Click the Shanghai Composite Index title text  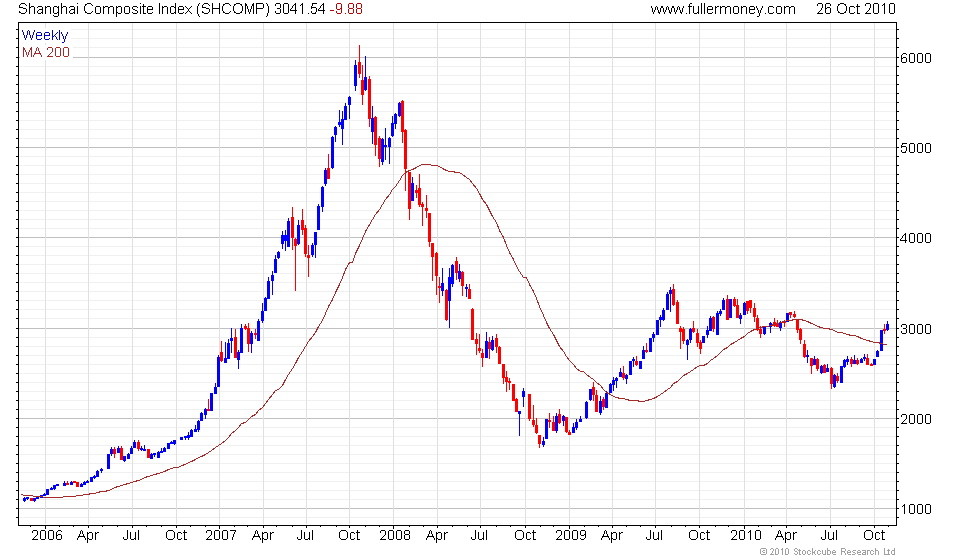pos(144,9)
